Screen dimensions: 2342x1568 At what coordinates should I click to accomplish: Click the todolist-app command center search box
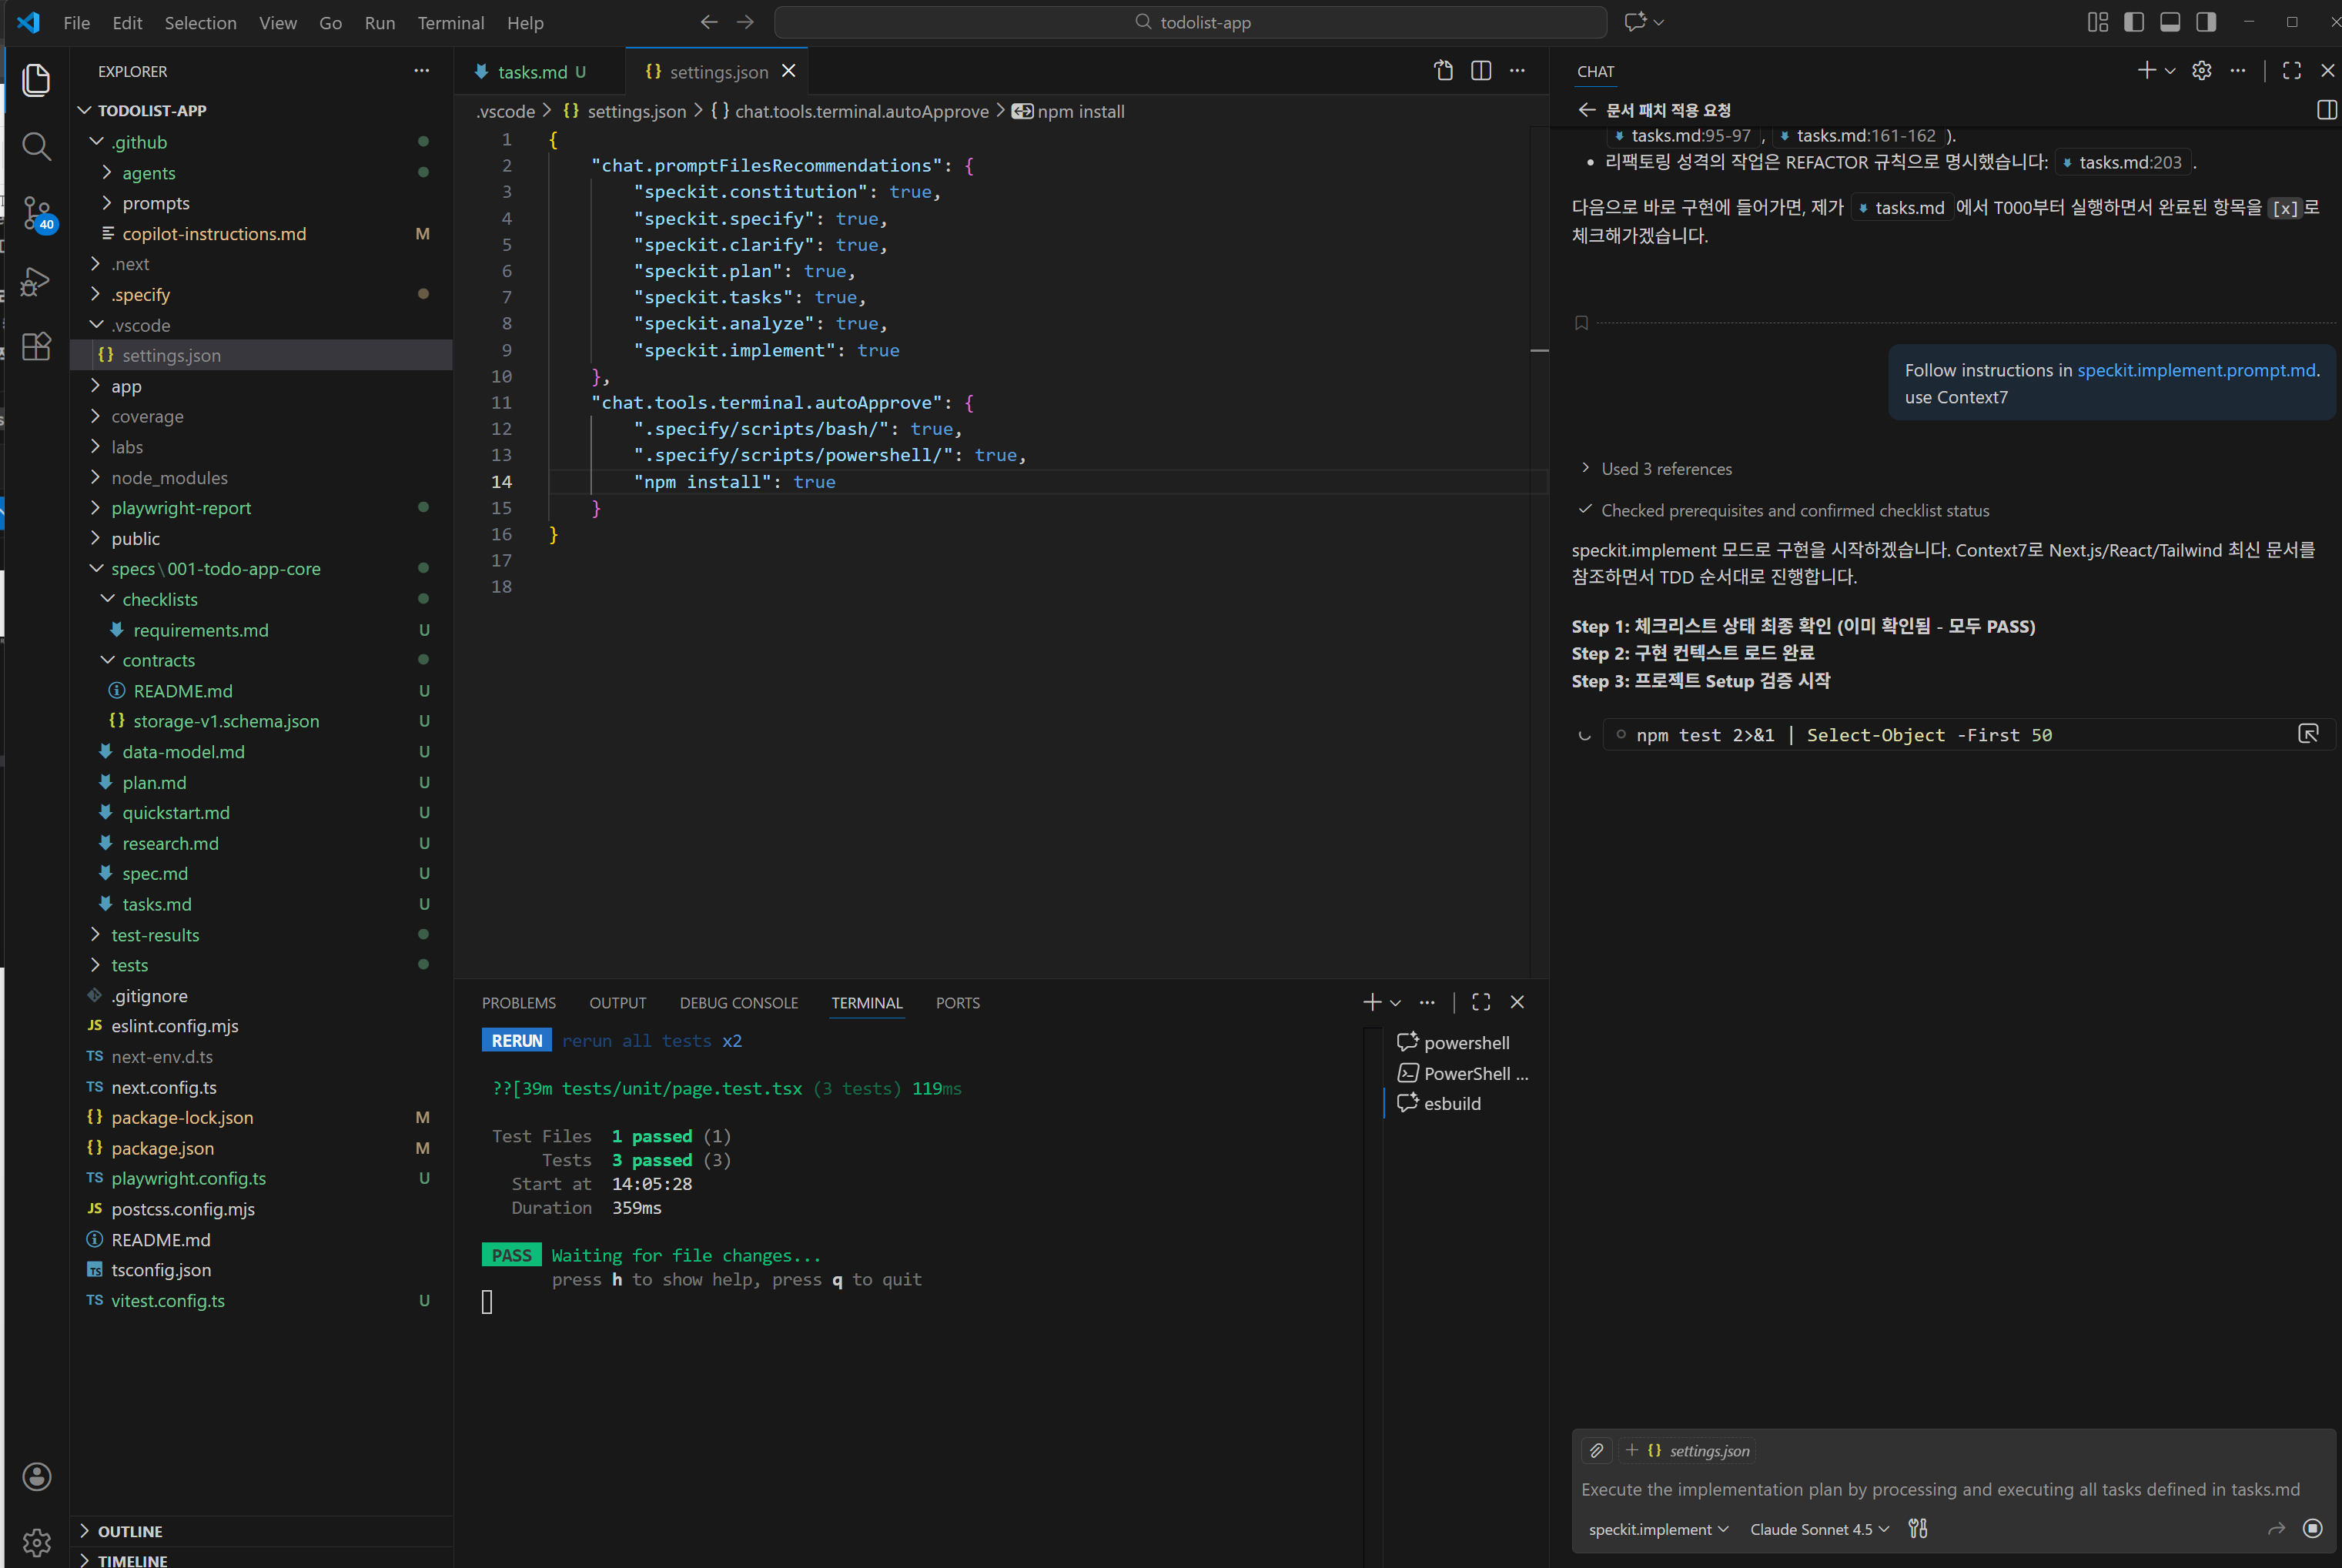click(x=1190, y=22)
